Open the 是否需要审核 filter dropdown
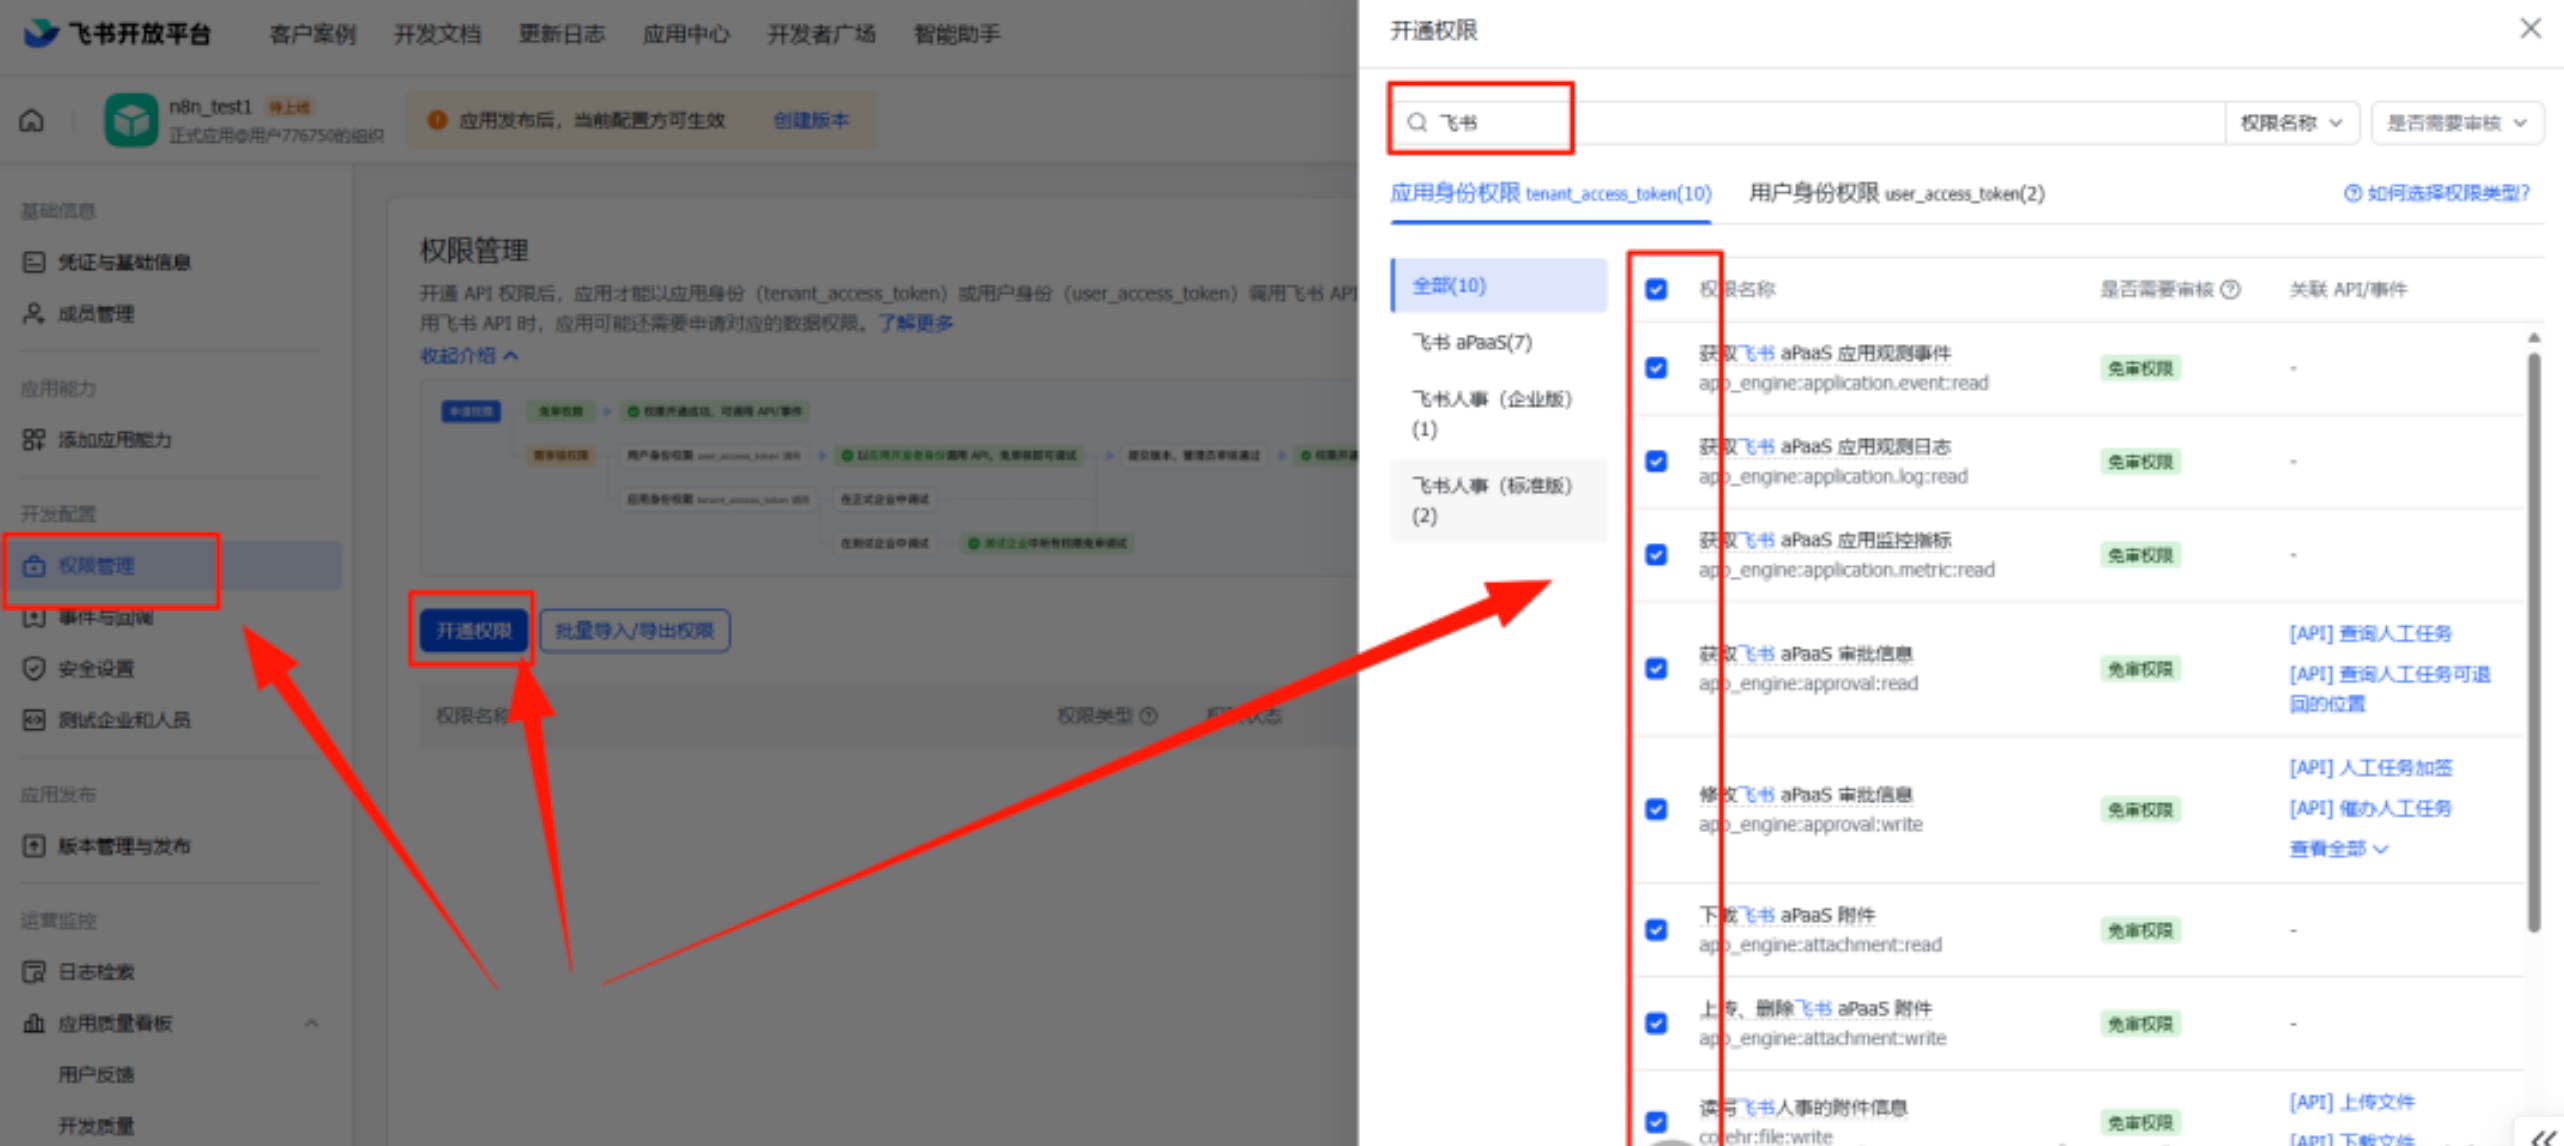Screen dimensions: 2564x1146 tap(2457, 123)
